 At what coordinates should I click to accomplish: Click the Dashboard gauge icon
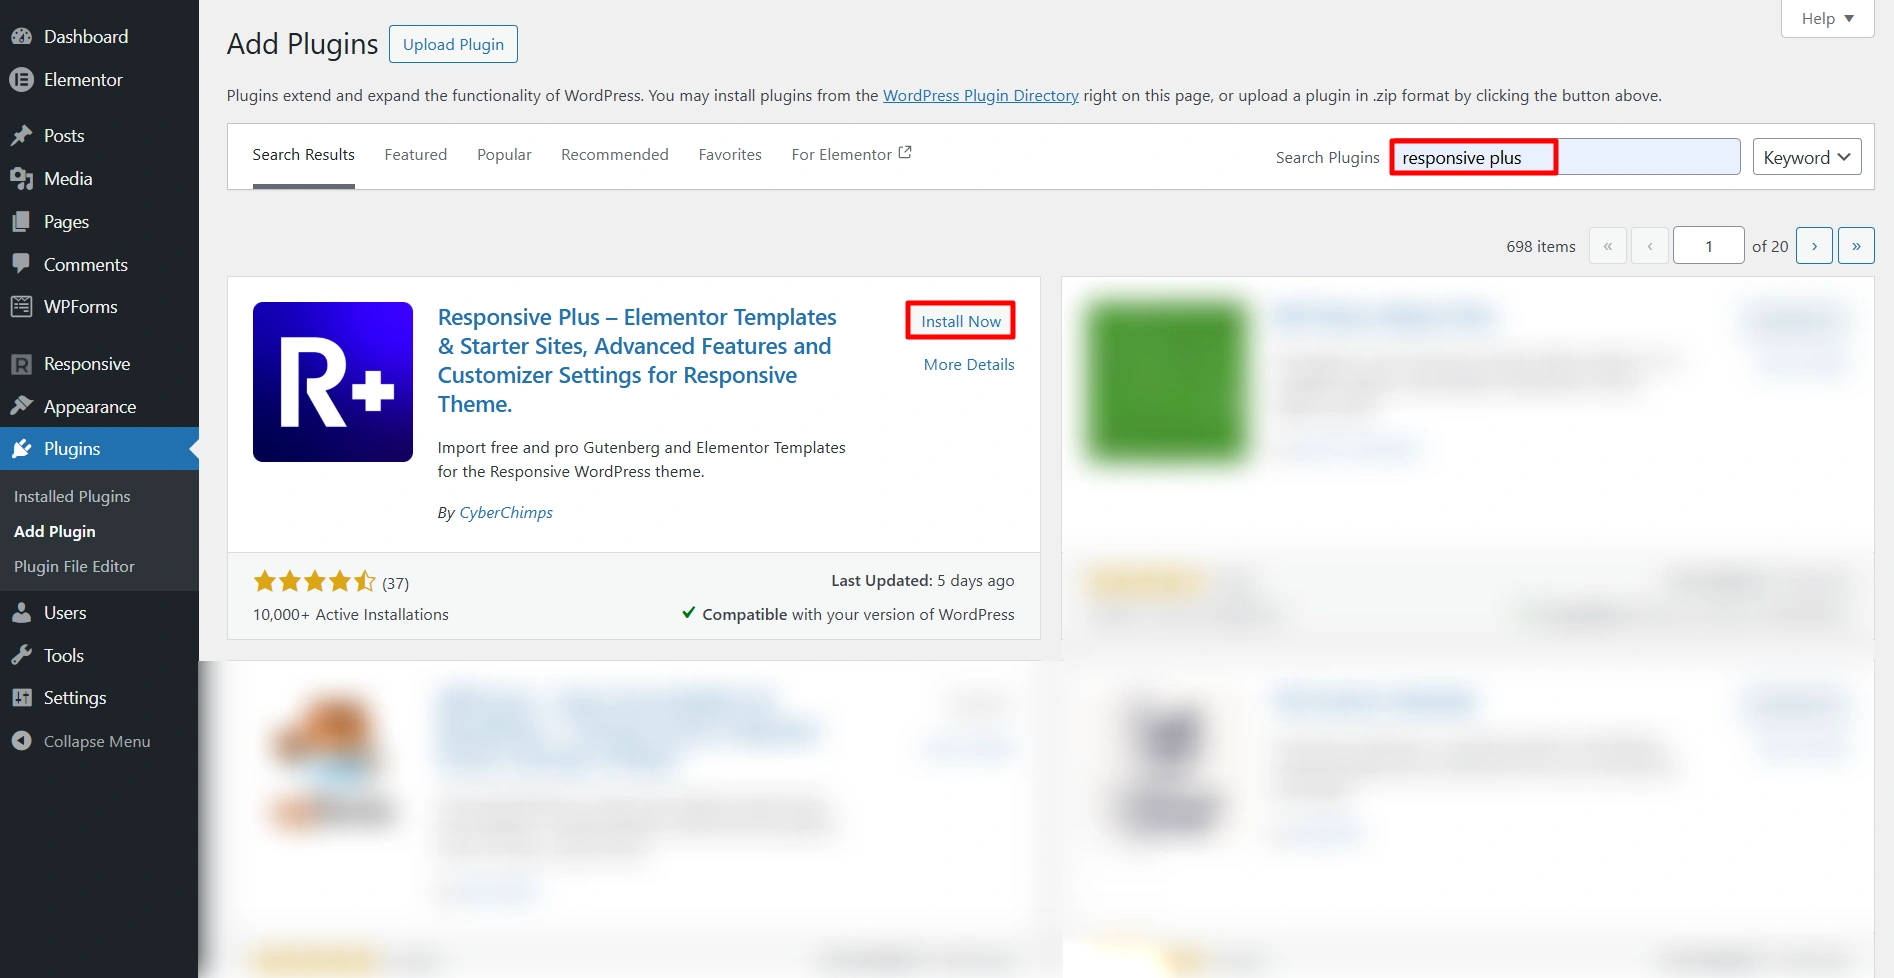click(x=22, y=37)
